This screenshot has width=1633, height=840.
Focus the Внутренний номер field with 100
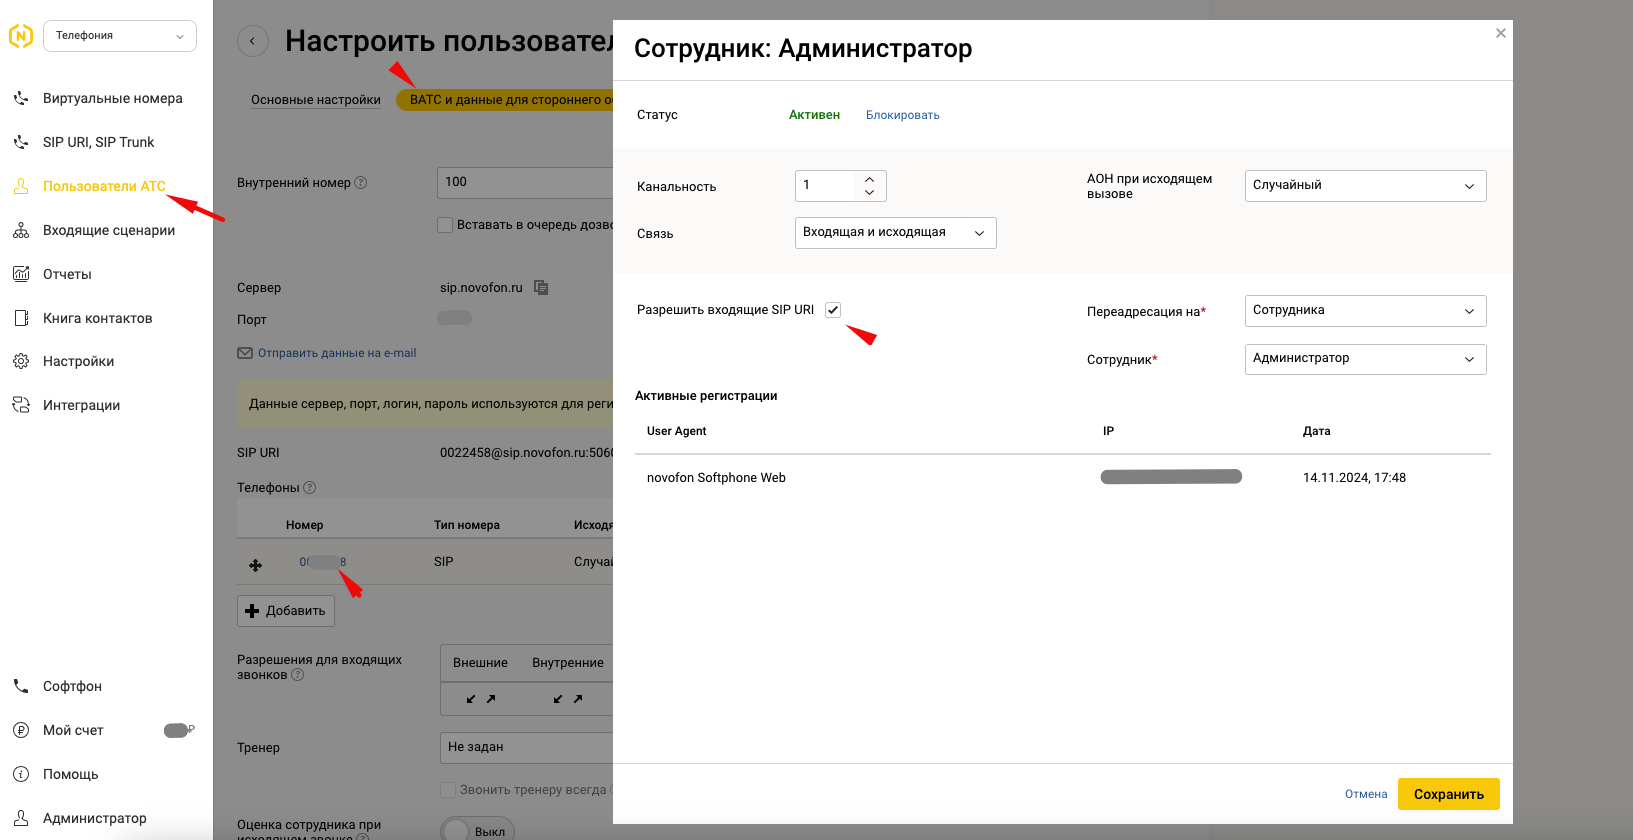[x=525, y=182]
